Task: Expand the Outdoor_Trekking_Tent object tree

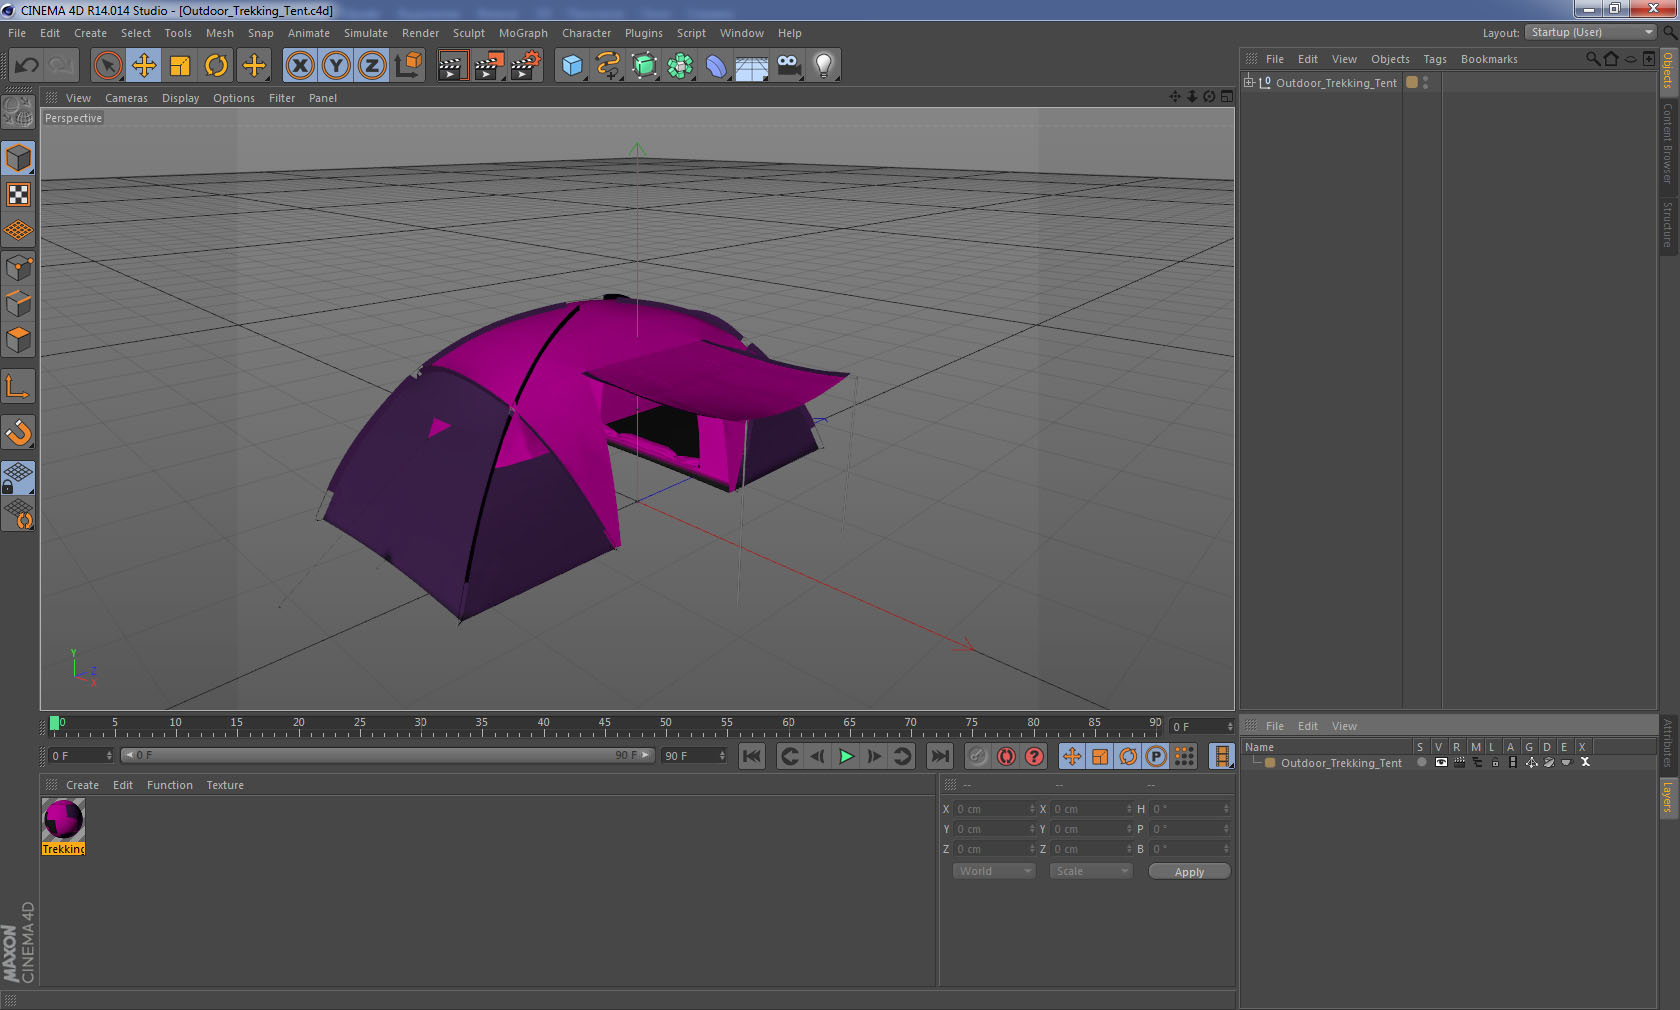Action: click(1249, 82)
